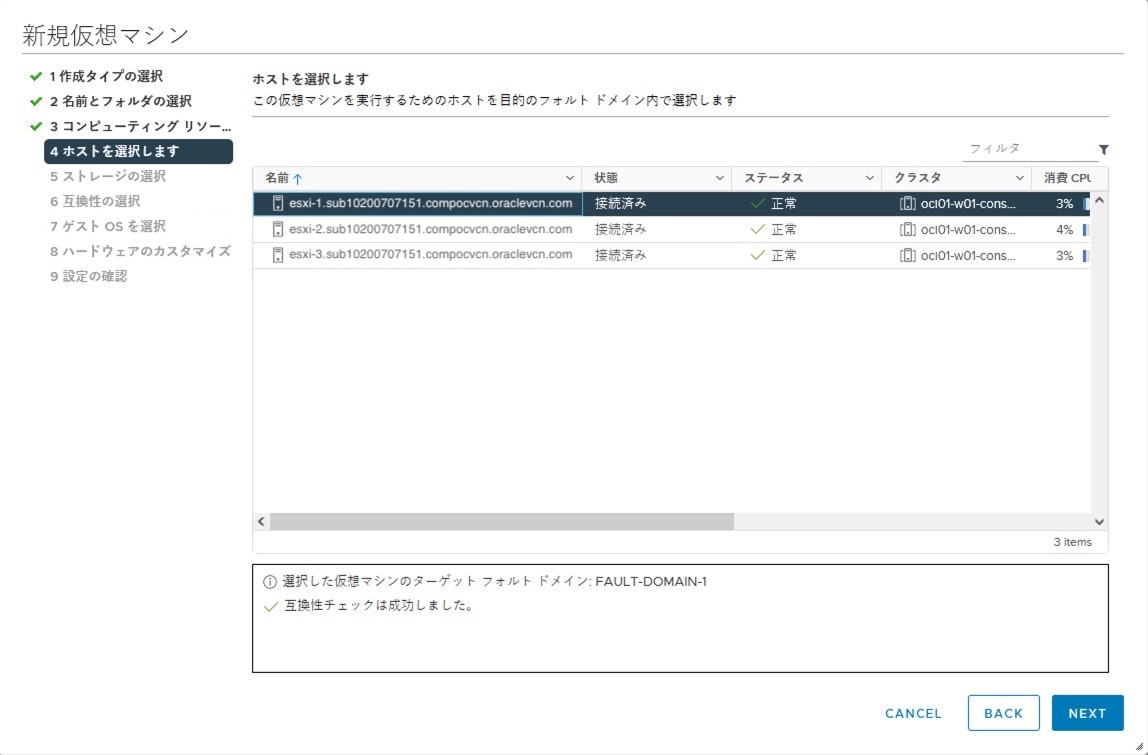Click info icon beside target fault domain message
This screenshot has height=755, width=1148.
tap(270, 582)
